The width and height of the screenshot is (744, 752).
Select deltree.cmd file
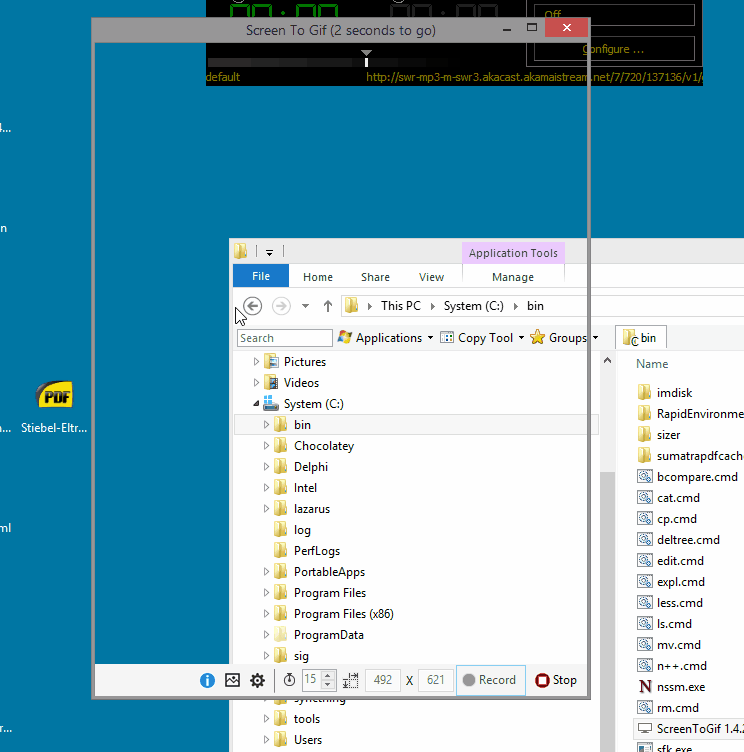click(688, 540)
